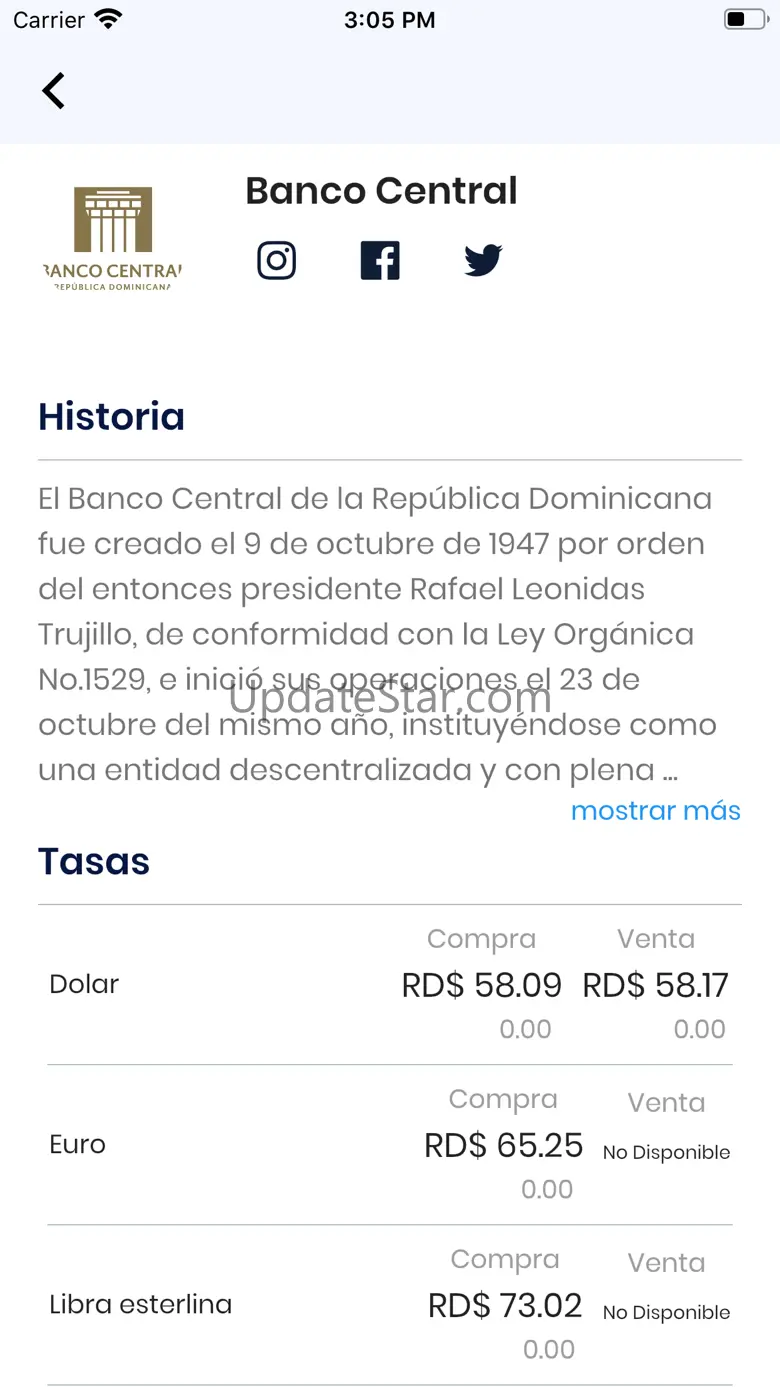Tap the Banco Central logo image
The width and height of the screenshot is (780, 1387).
[113, 238]
